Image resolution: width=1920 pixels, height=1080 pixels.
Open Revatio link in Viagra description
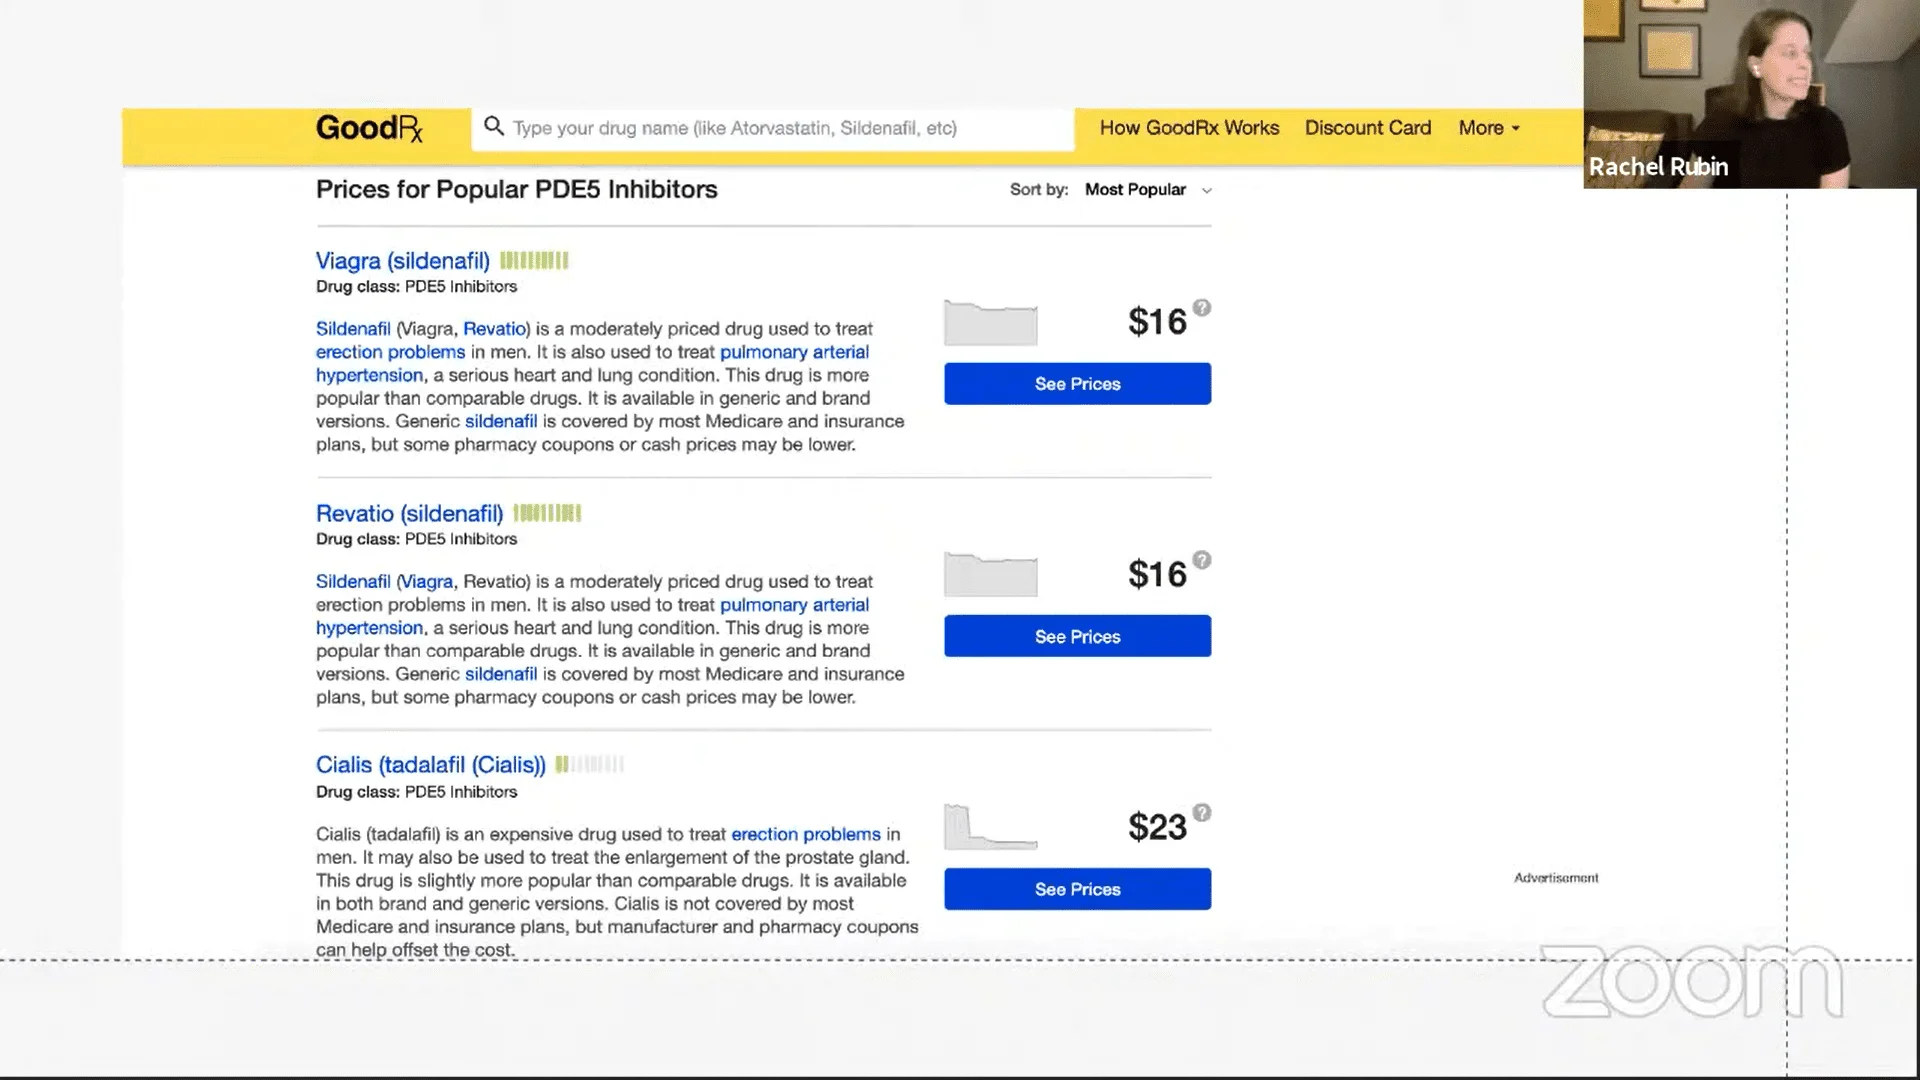point(494,329)
